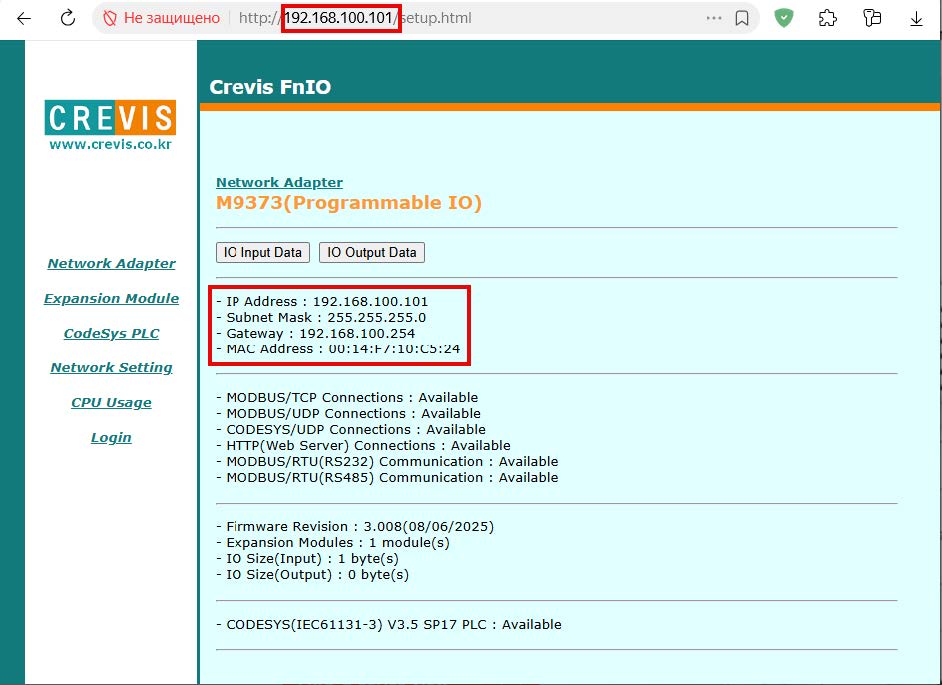Screen dimensions: 942x685
Task: Open the browser downloads
Action: coord(916,19)
